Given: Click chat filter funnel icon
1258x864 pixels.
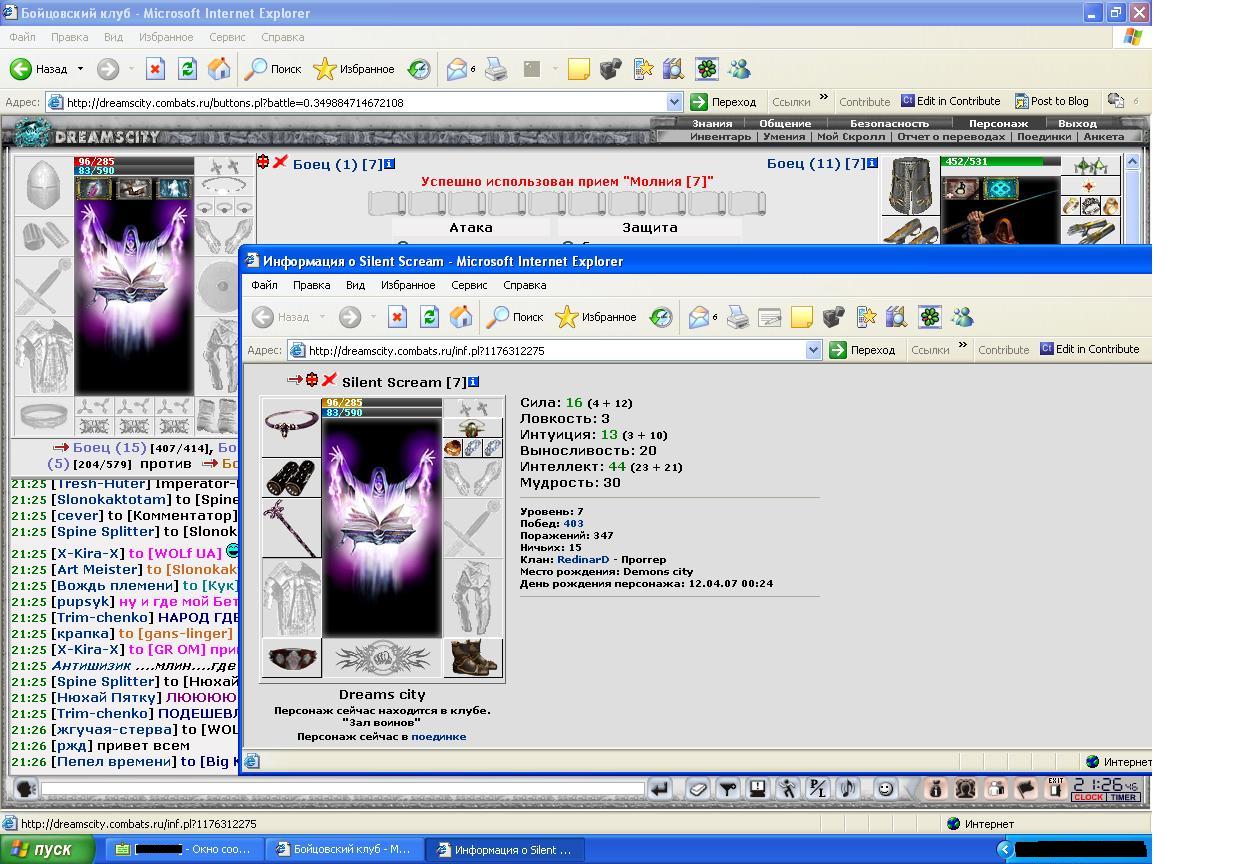Looking at the screenshot, I should 728,789.
